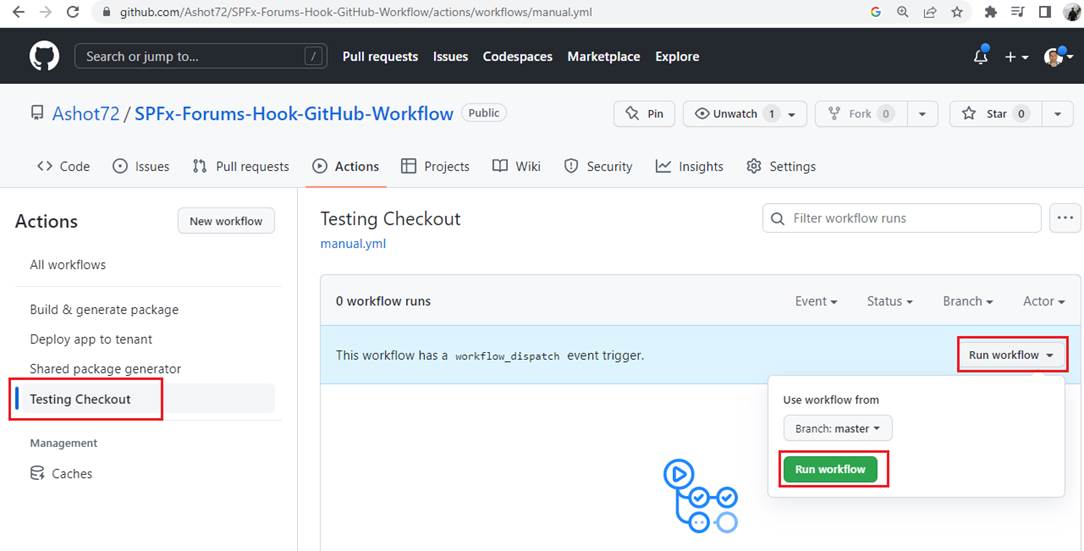
Task: Expand the Run workflow dropdown button
Action: click(x=1011, y=355)
